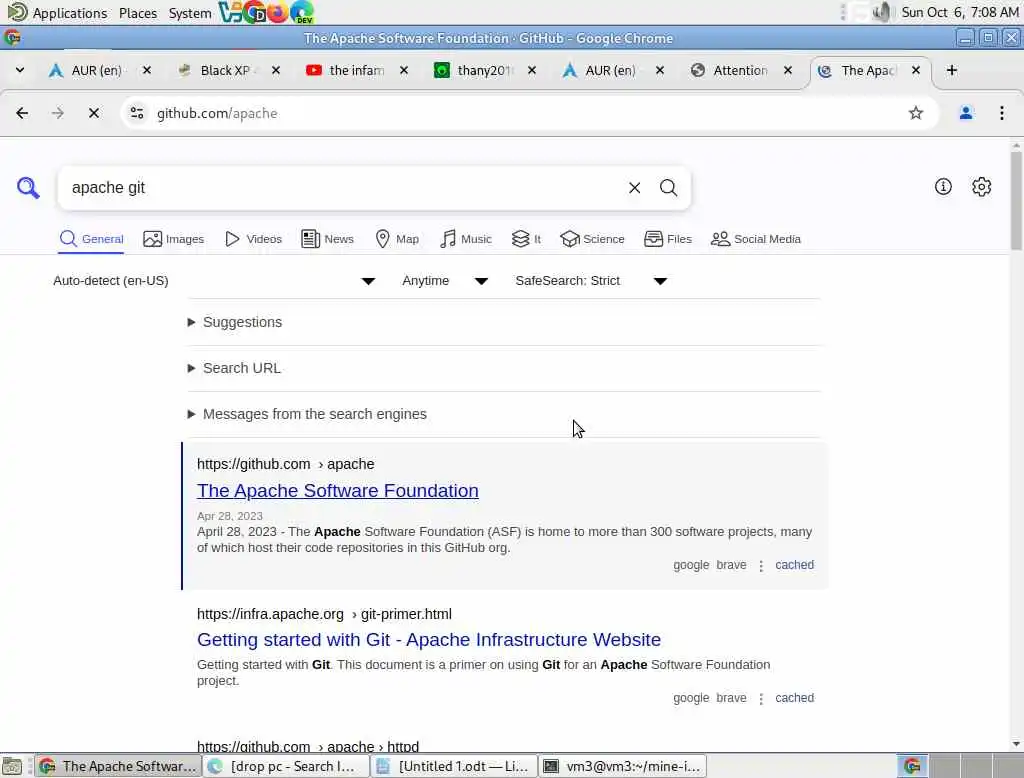Open the SafeSearch: Strict dropdown
The width and height of the screenshot is (1024, 778).
[590, 281]
